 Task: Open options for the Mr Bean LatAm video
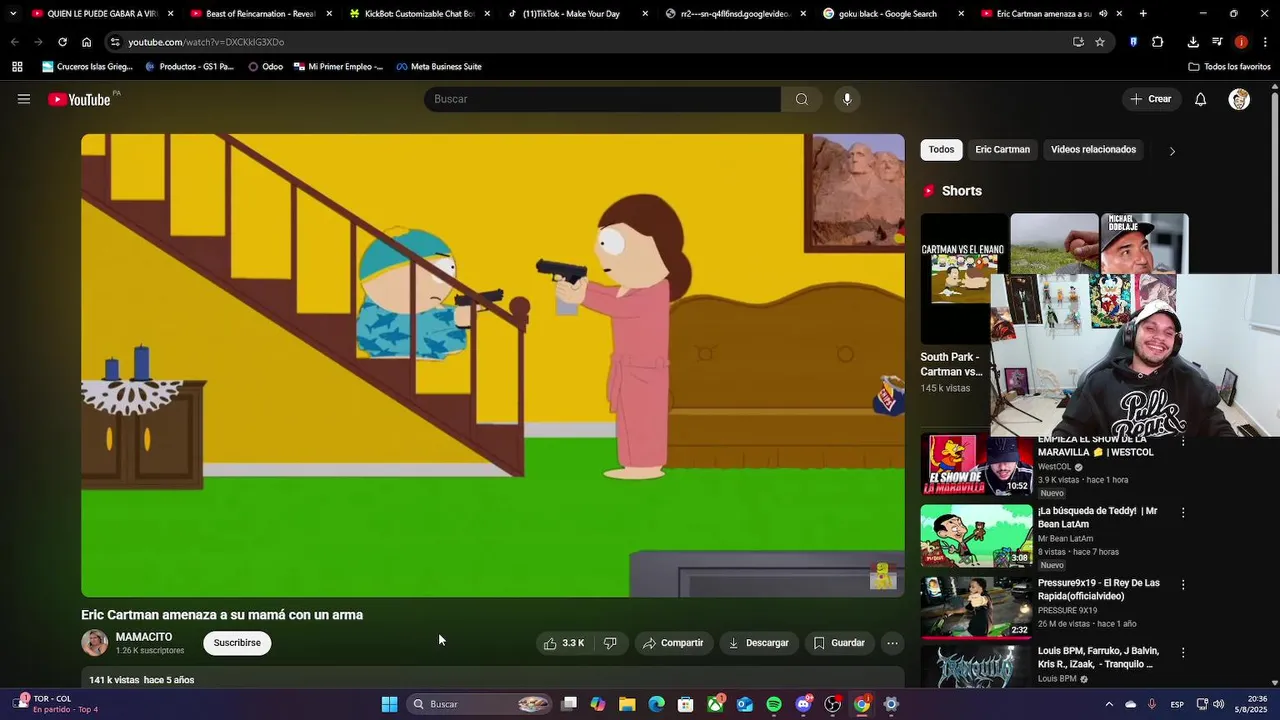1183,512
